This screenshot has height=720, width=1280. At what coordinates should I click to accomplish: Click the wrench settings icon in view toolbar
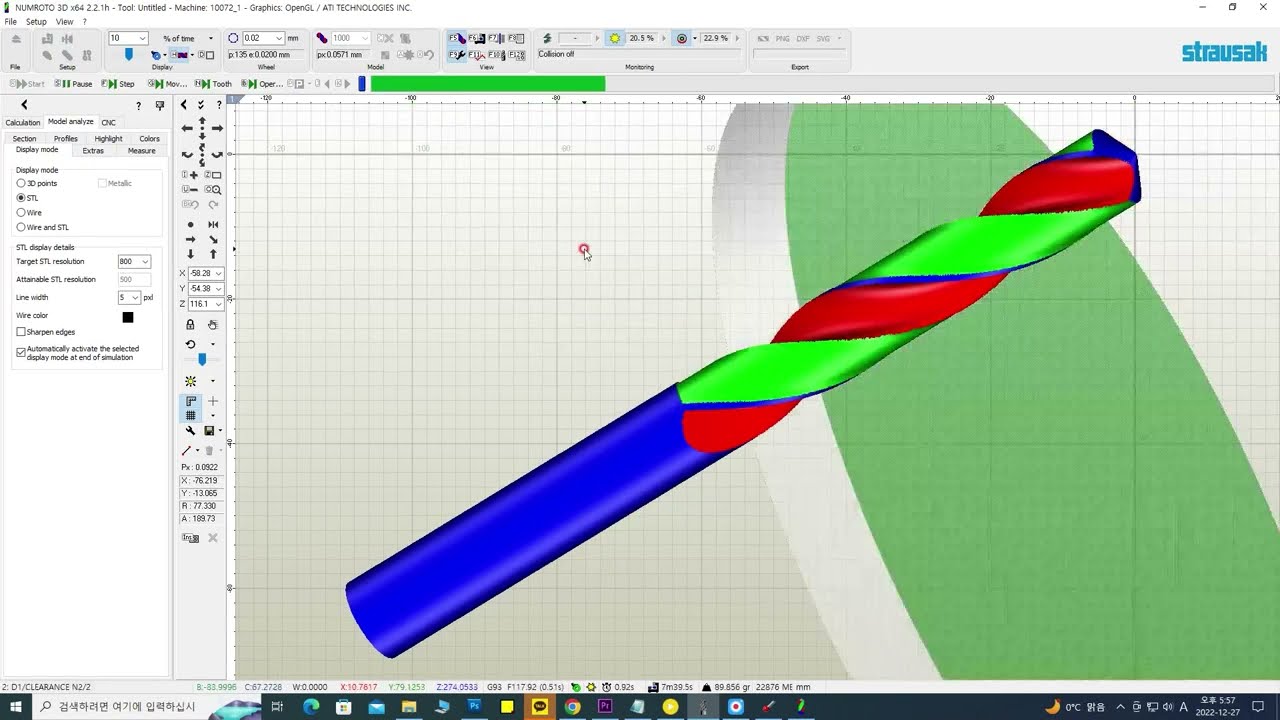[190, 431]
